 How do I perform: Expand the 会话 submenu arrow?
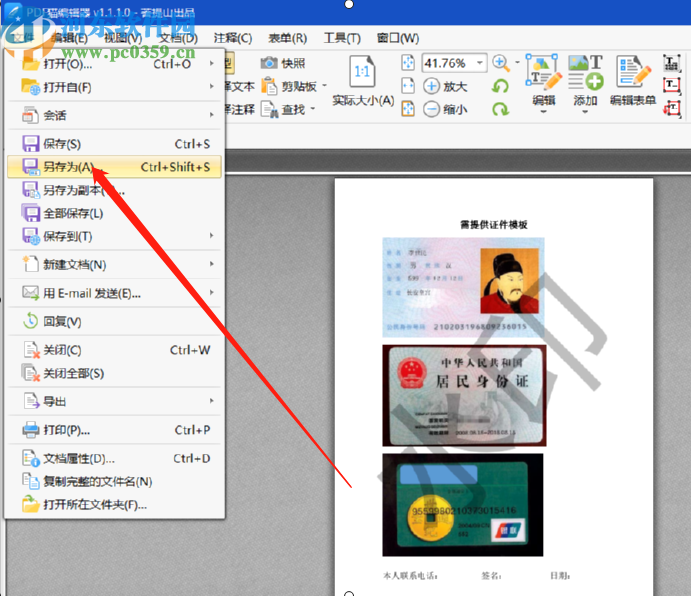pos(212,115)
